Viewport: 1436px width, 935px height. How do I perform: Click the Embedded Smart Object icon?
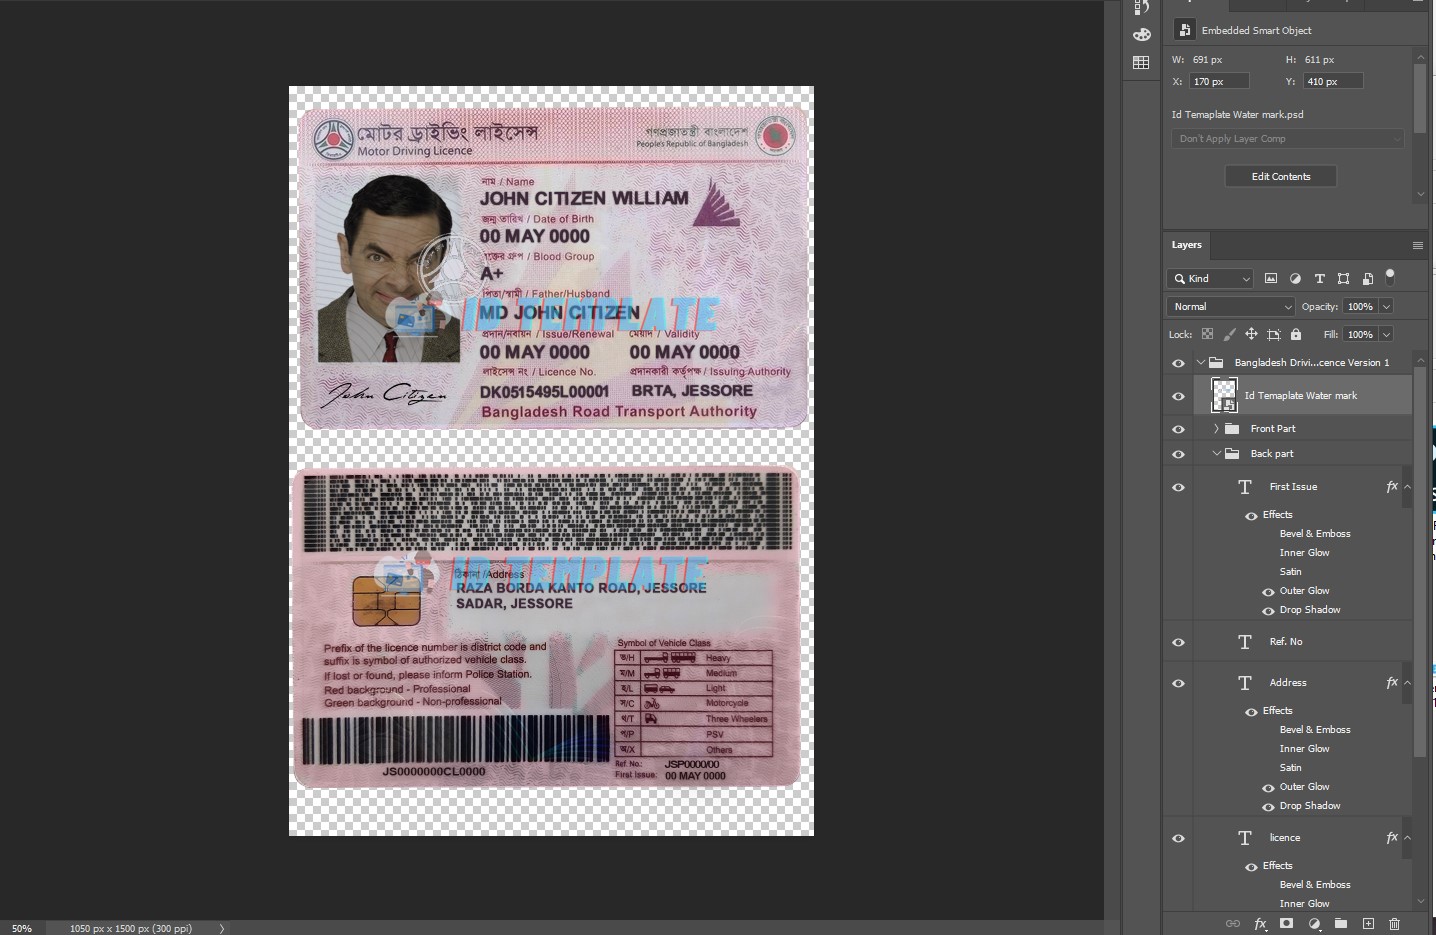pos(1184,30)
